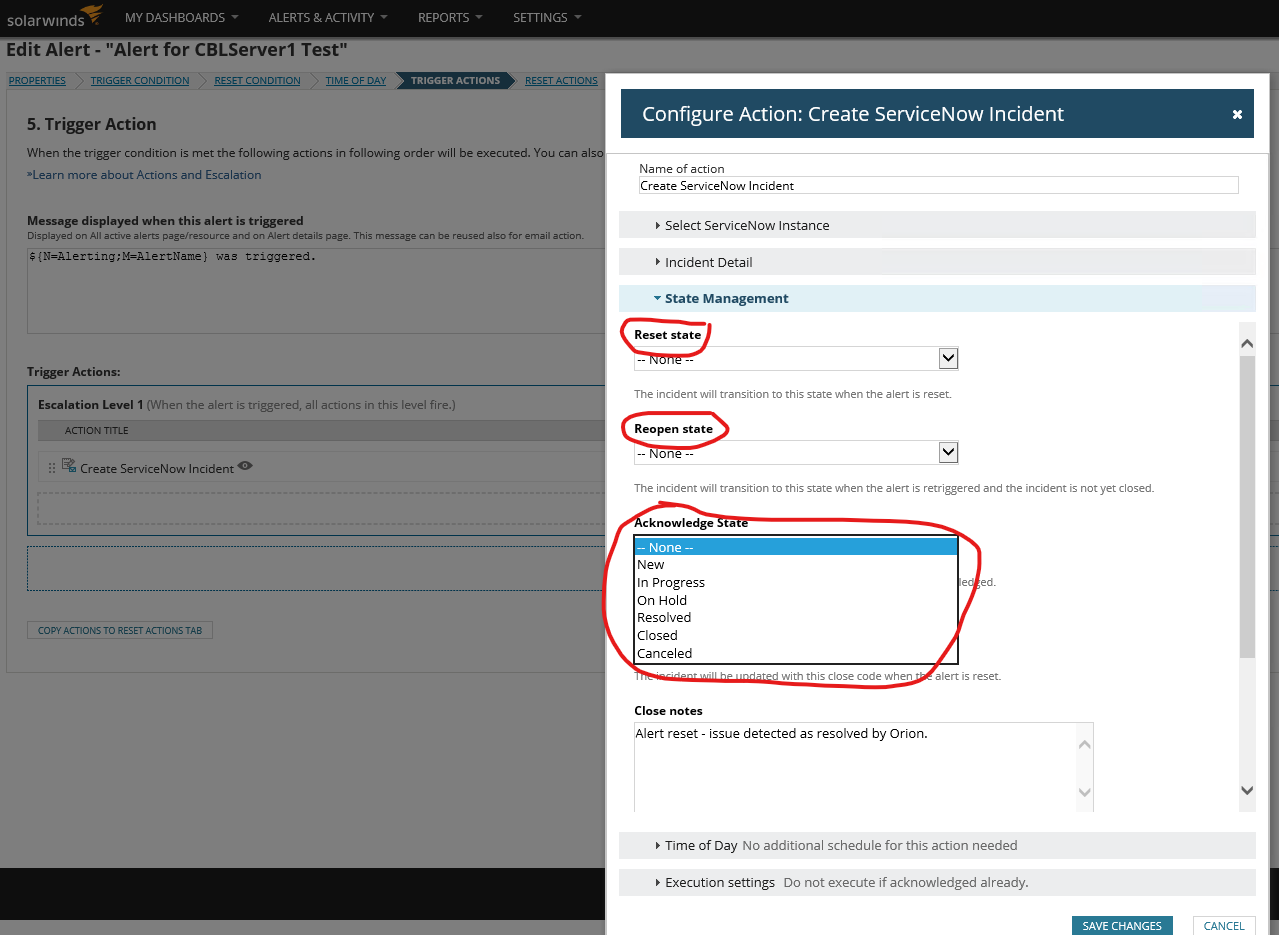
Task: Click Close notes scroll down arrow
Action: (x=1085, y=793)
